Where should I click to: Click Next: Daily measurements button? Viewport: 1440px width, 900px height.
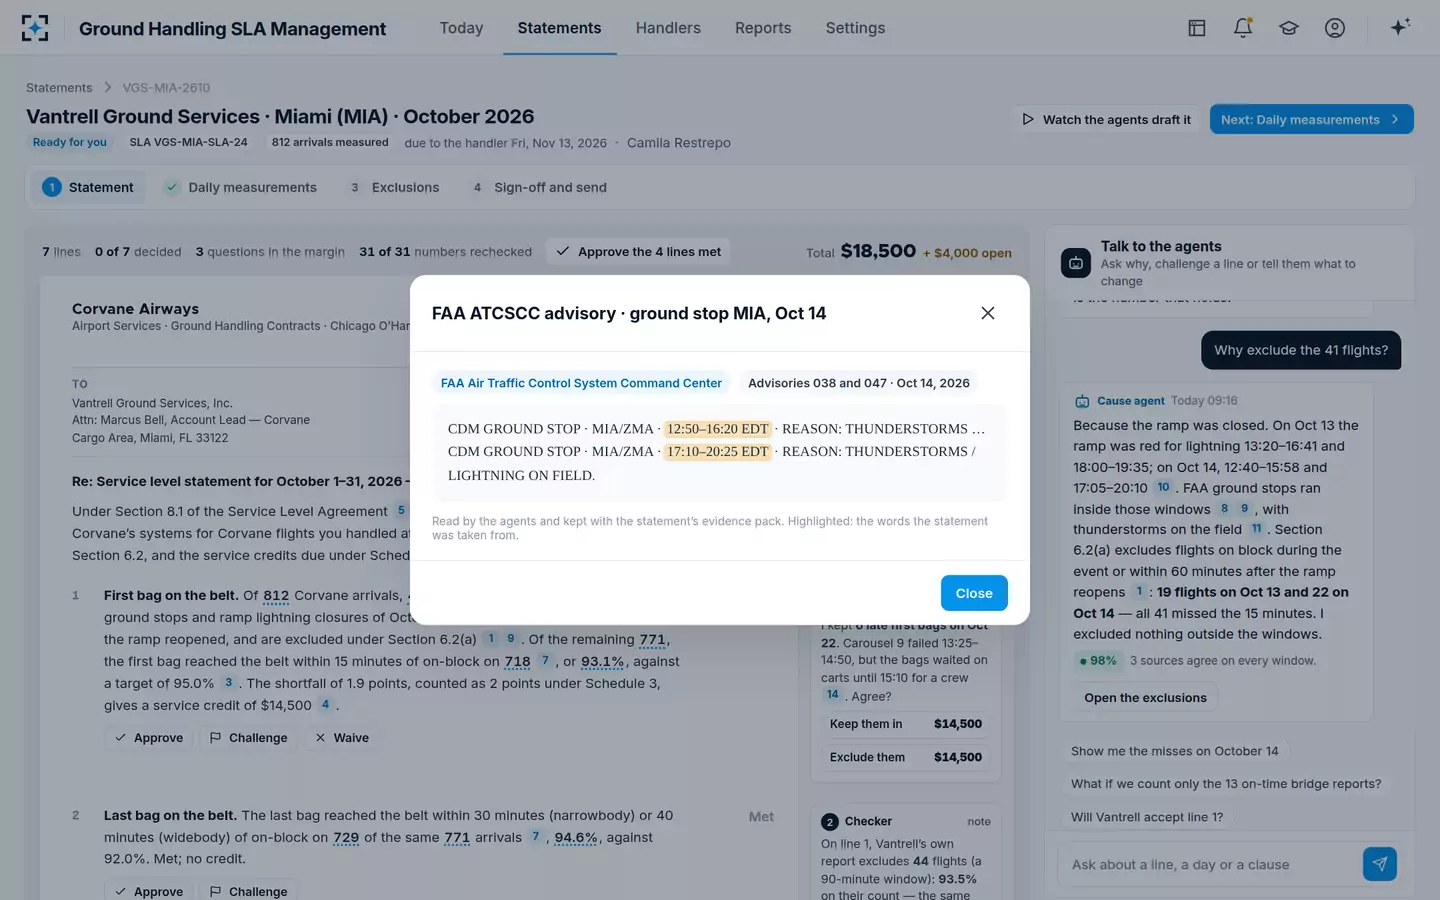click(x=1311, y=119)
